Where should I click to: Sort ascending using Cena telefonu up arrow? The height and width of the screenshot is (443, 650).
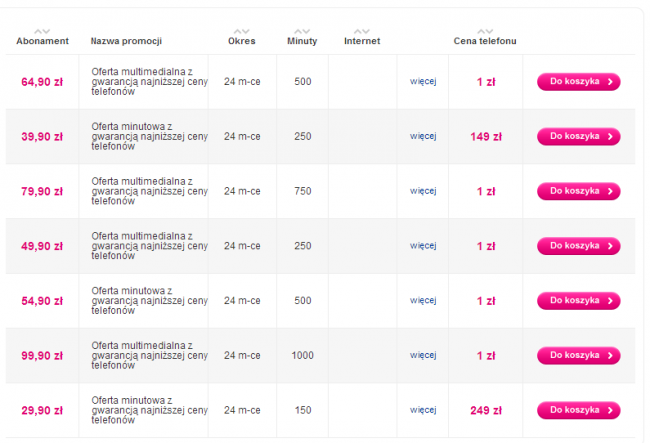(481, 31)
